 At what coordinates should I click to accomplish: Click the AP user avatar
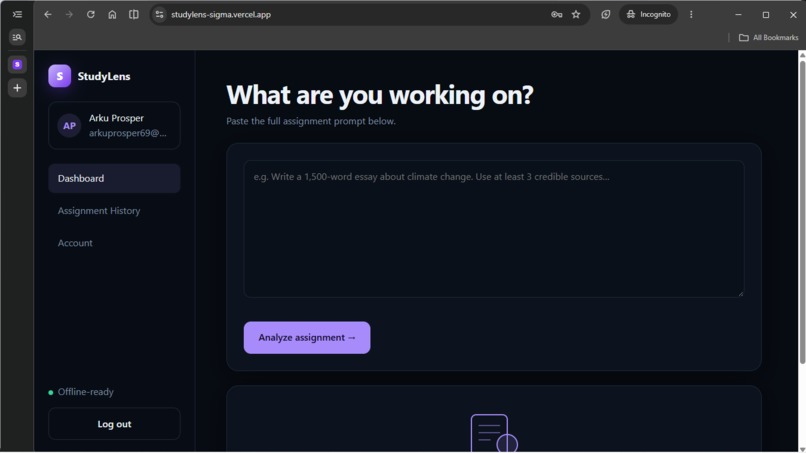pos(69,126)
